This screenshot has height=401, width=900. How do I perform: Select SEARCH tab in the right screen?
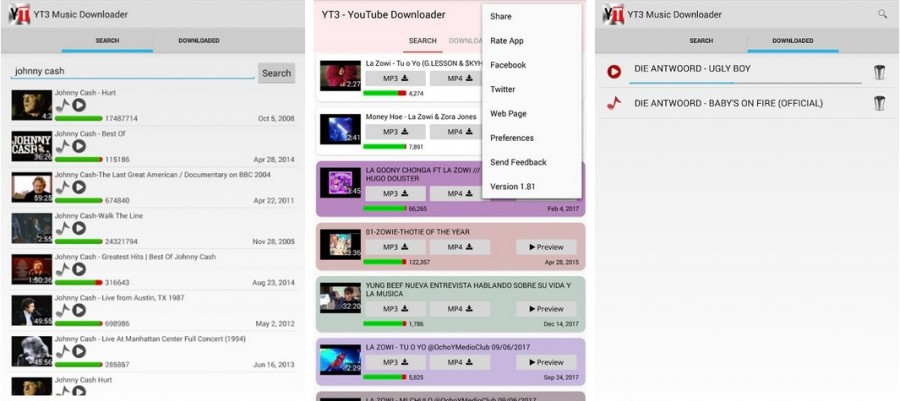coord(701,41)
